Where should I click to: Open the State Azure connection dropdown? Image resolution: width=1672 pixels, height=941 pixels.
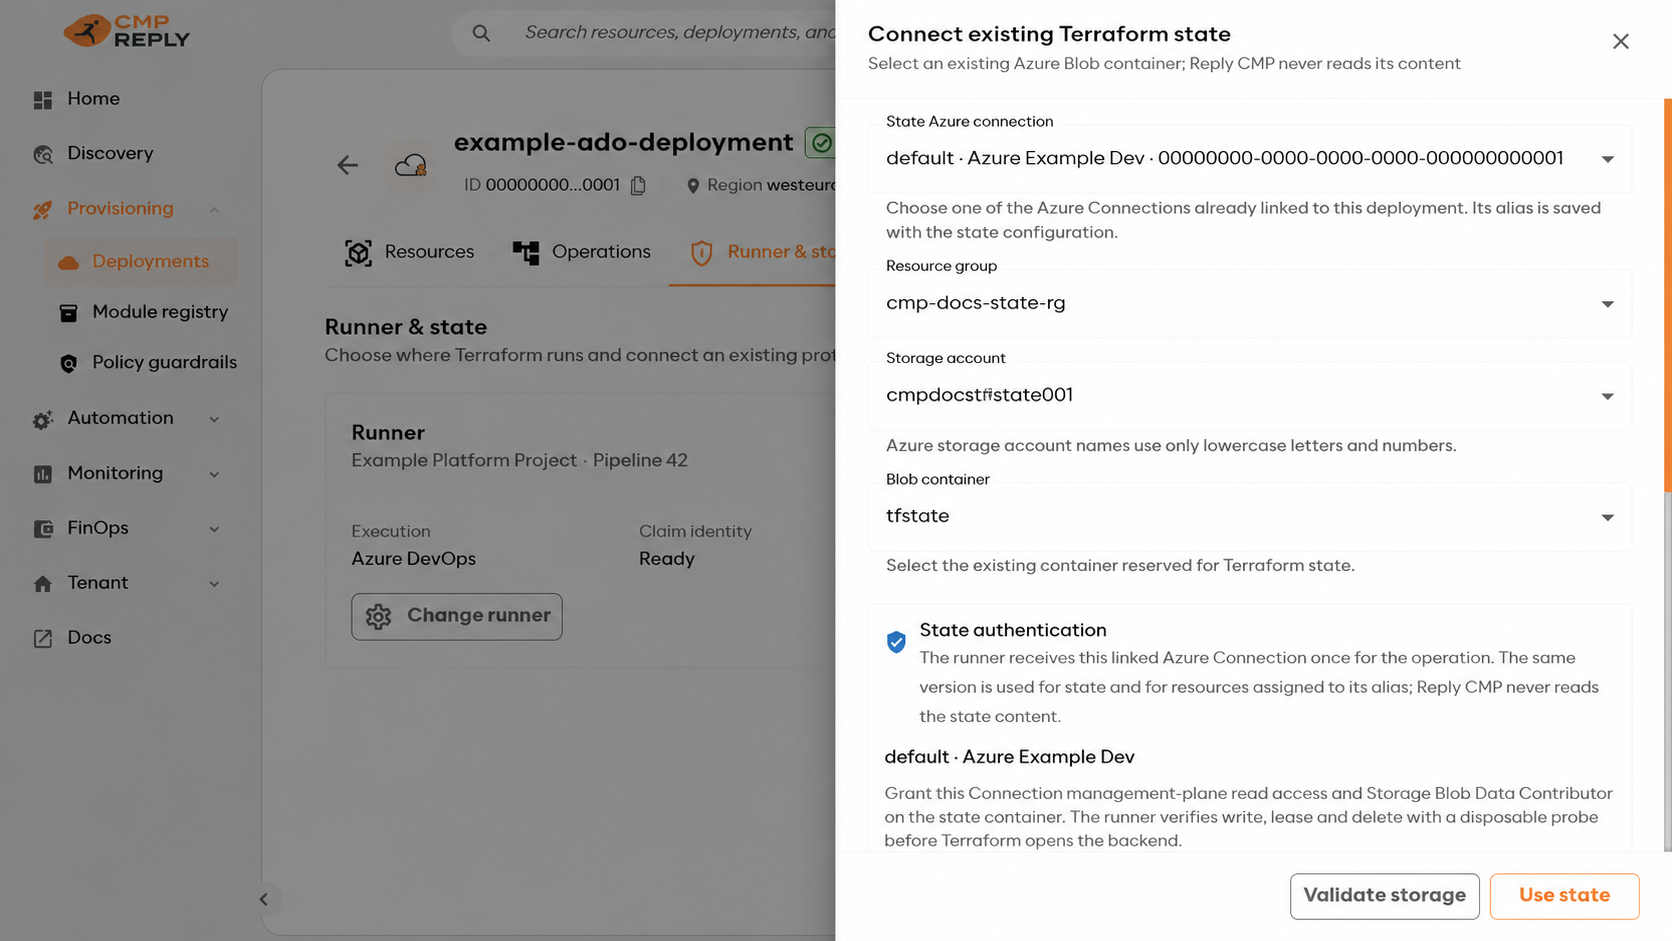click(1249, 159)
